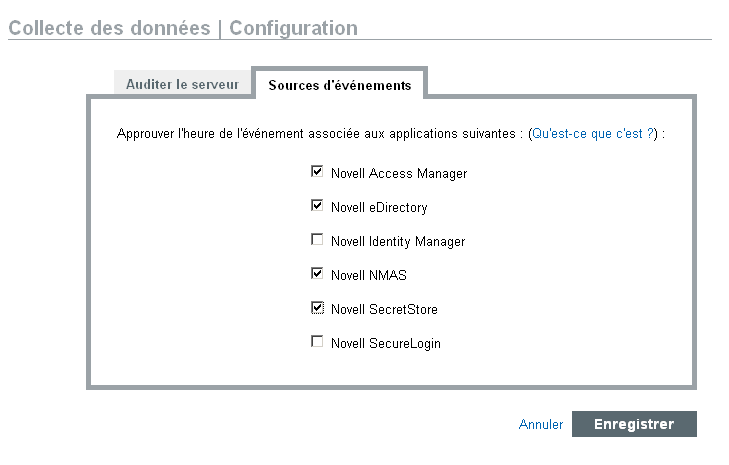The width and height of the screenshot is (729, 465).
Task: Click the Annuler link
Action: pyautogui.click(x=541, y=424)
